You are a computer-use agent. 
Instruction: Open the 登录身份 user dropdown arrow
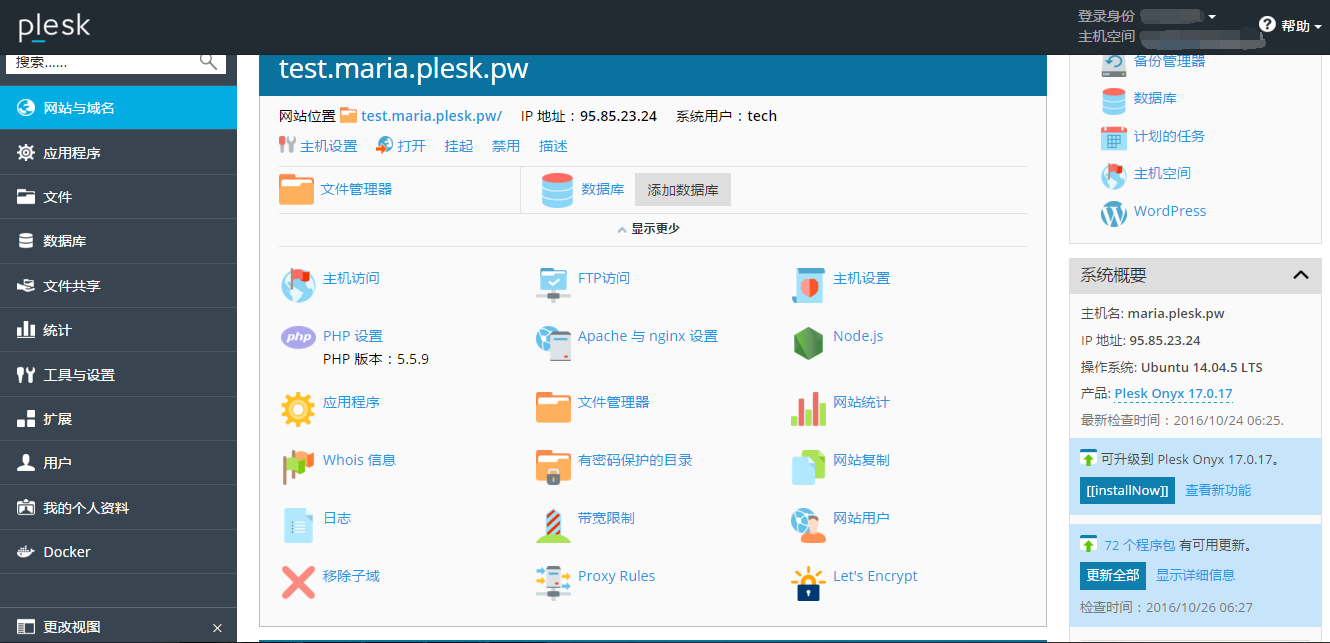pyautogui.click(x=1212, y=17)
